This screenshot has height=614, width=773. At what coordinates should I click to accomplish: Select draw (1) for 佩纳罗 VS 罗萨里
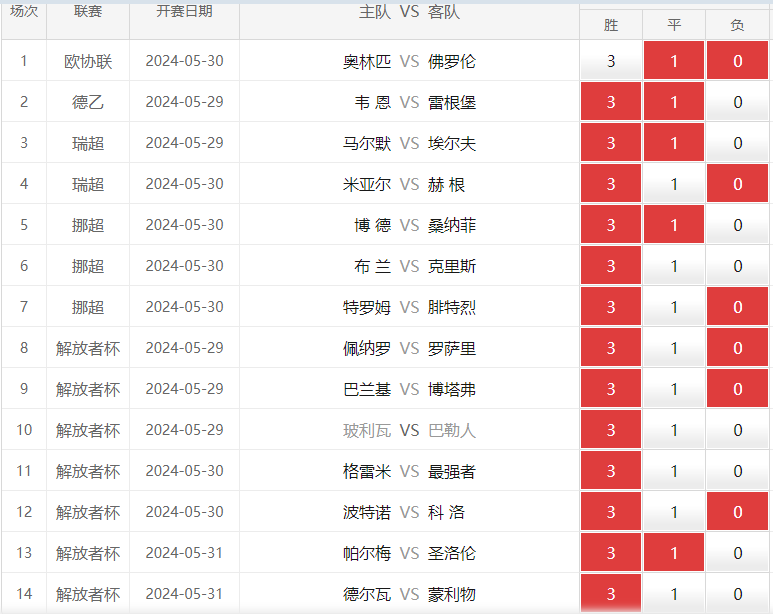[x=674, y=347]
